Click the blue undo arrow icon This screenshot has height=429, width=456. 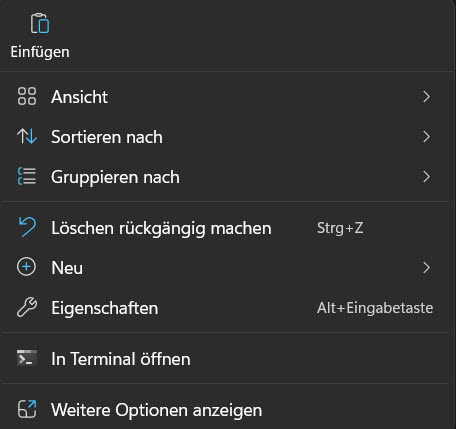click(27, 227)
